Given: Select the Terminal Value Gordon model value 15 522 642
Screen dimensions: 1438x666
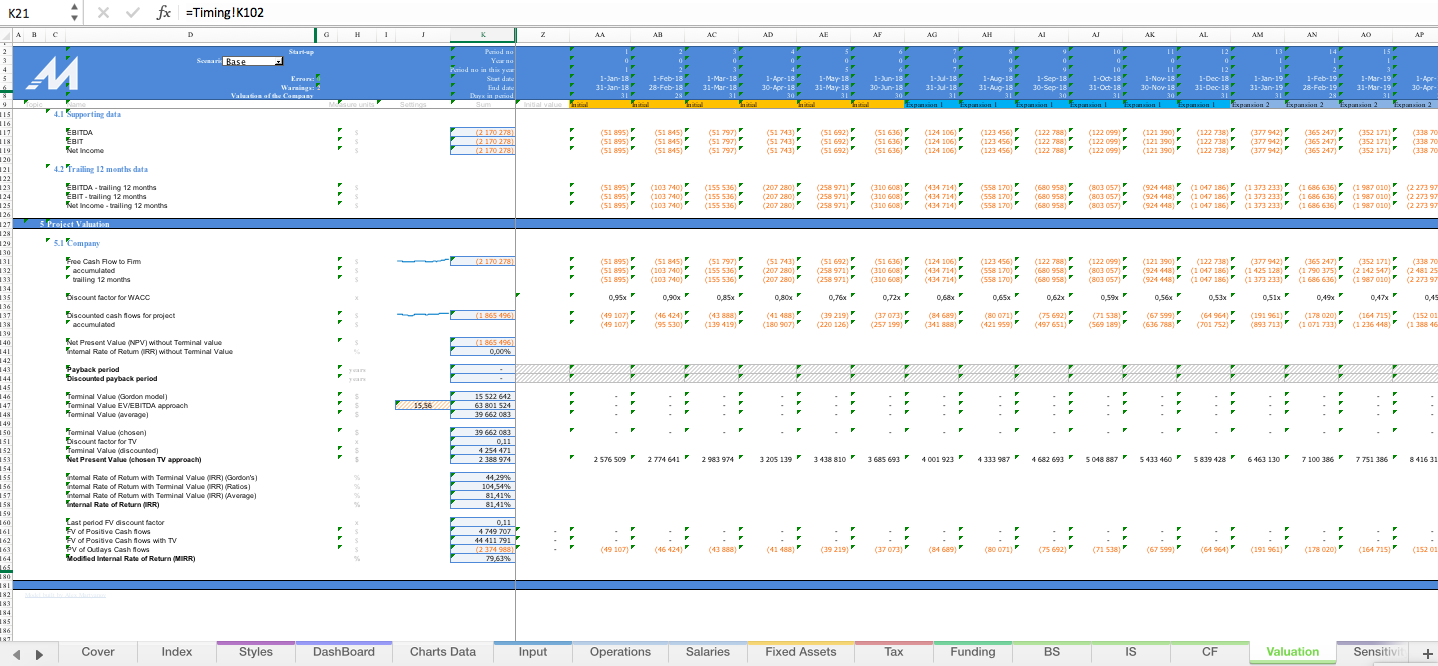Looking at the screenshot, I should click(483, 396).
